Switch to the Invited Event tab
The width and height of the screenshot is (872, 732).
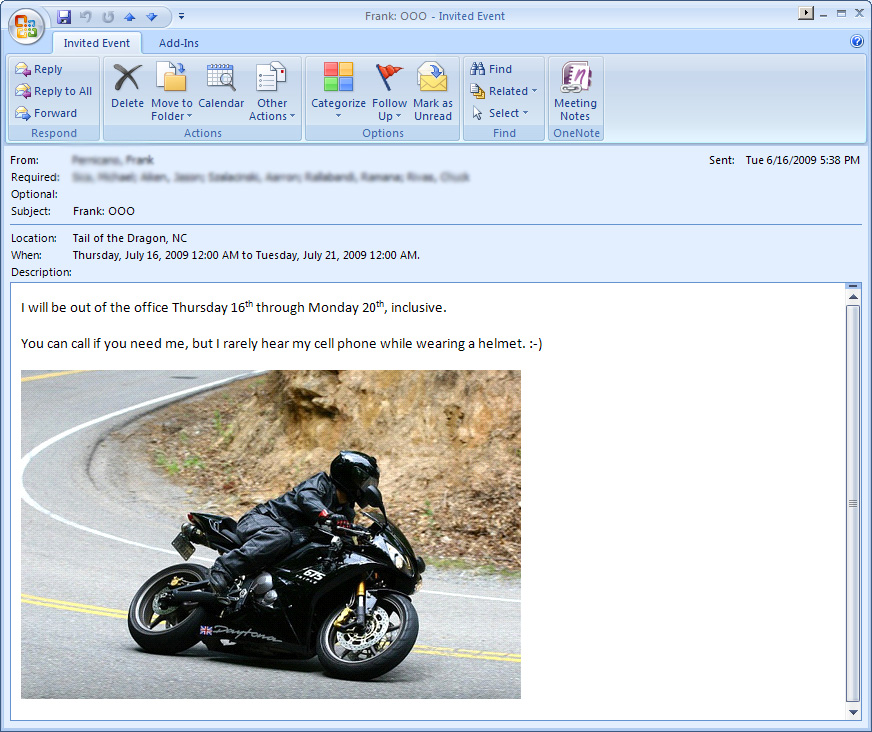click(x=97, y=43)
